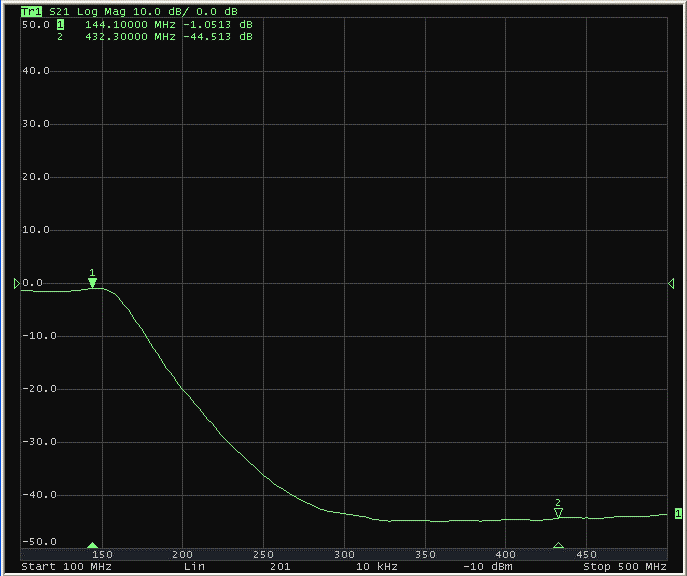The height and width of the screenshot is (576, 687).
Task: Select marker 2 triangle on the trace
Action: pyautogui.click(x=558, y=513)
